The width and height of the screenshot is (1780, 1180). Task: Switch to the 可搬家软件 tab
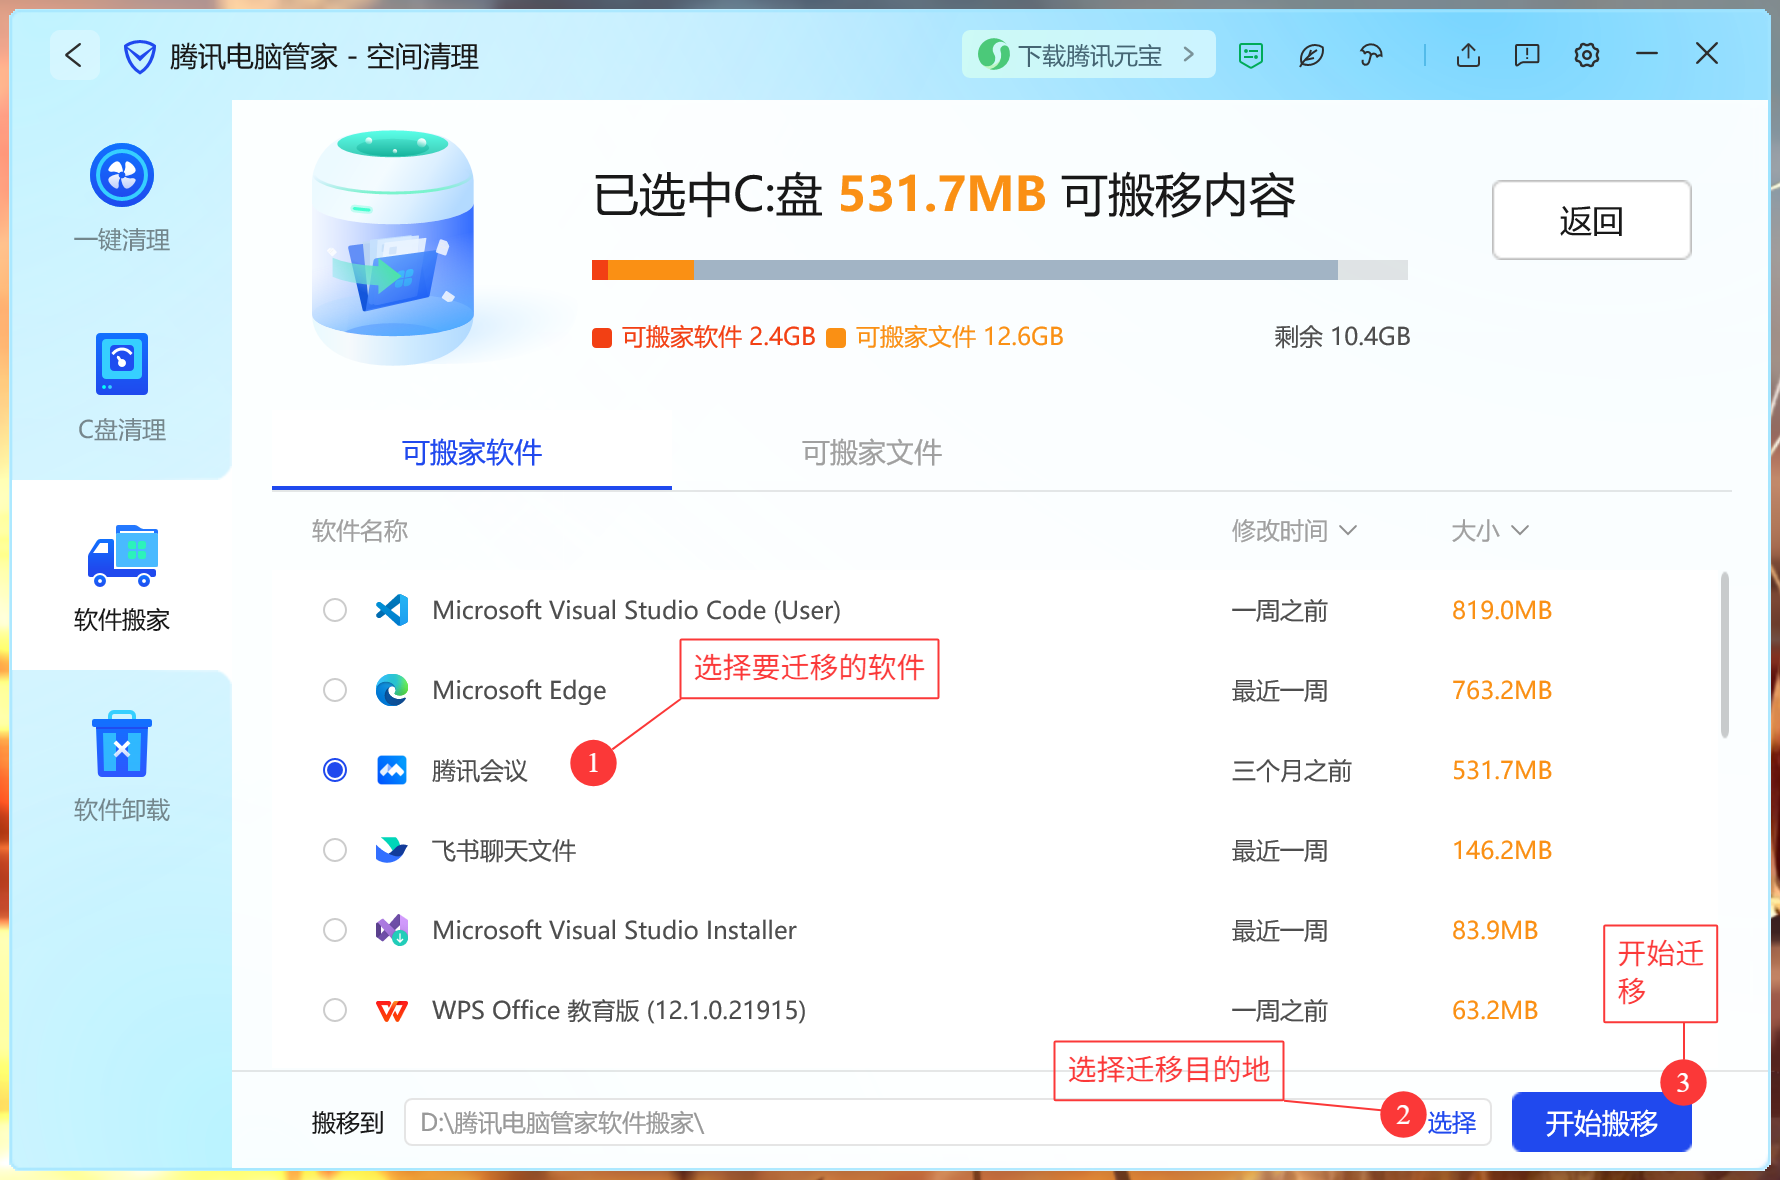[x=471, y=453]
